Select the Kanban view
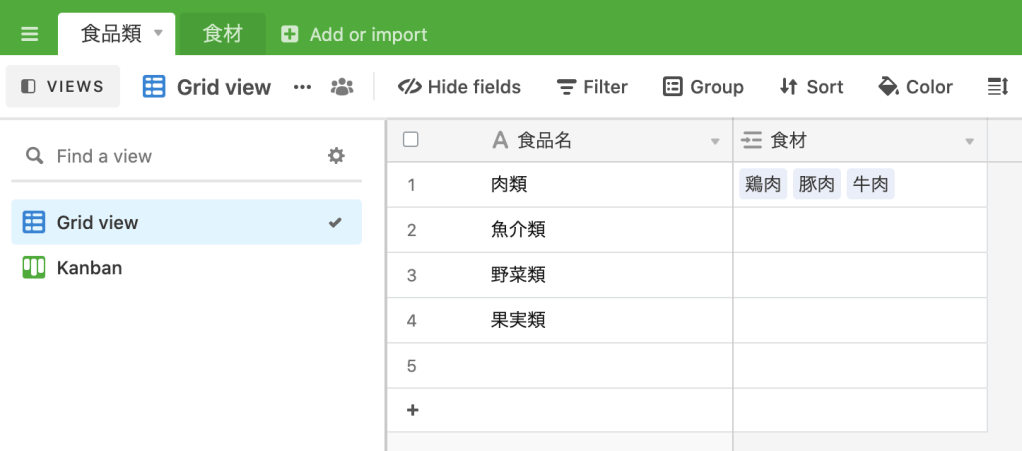This screenshot has width=1022, height=451. pos(89,268)
